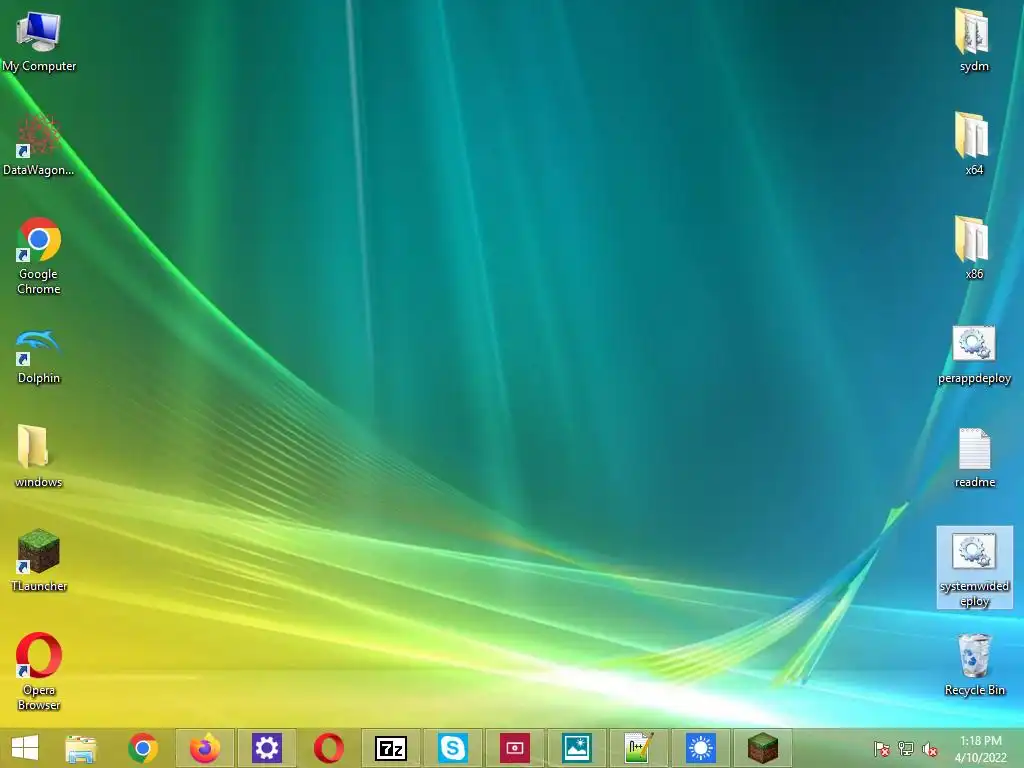Select the Opera Browser desktop shortcut
The height and width of the screenshot is (768, 1024).
click(39, 671)
